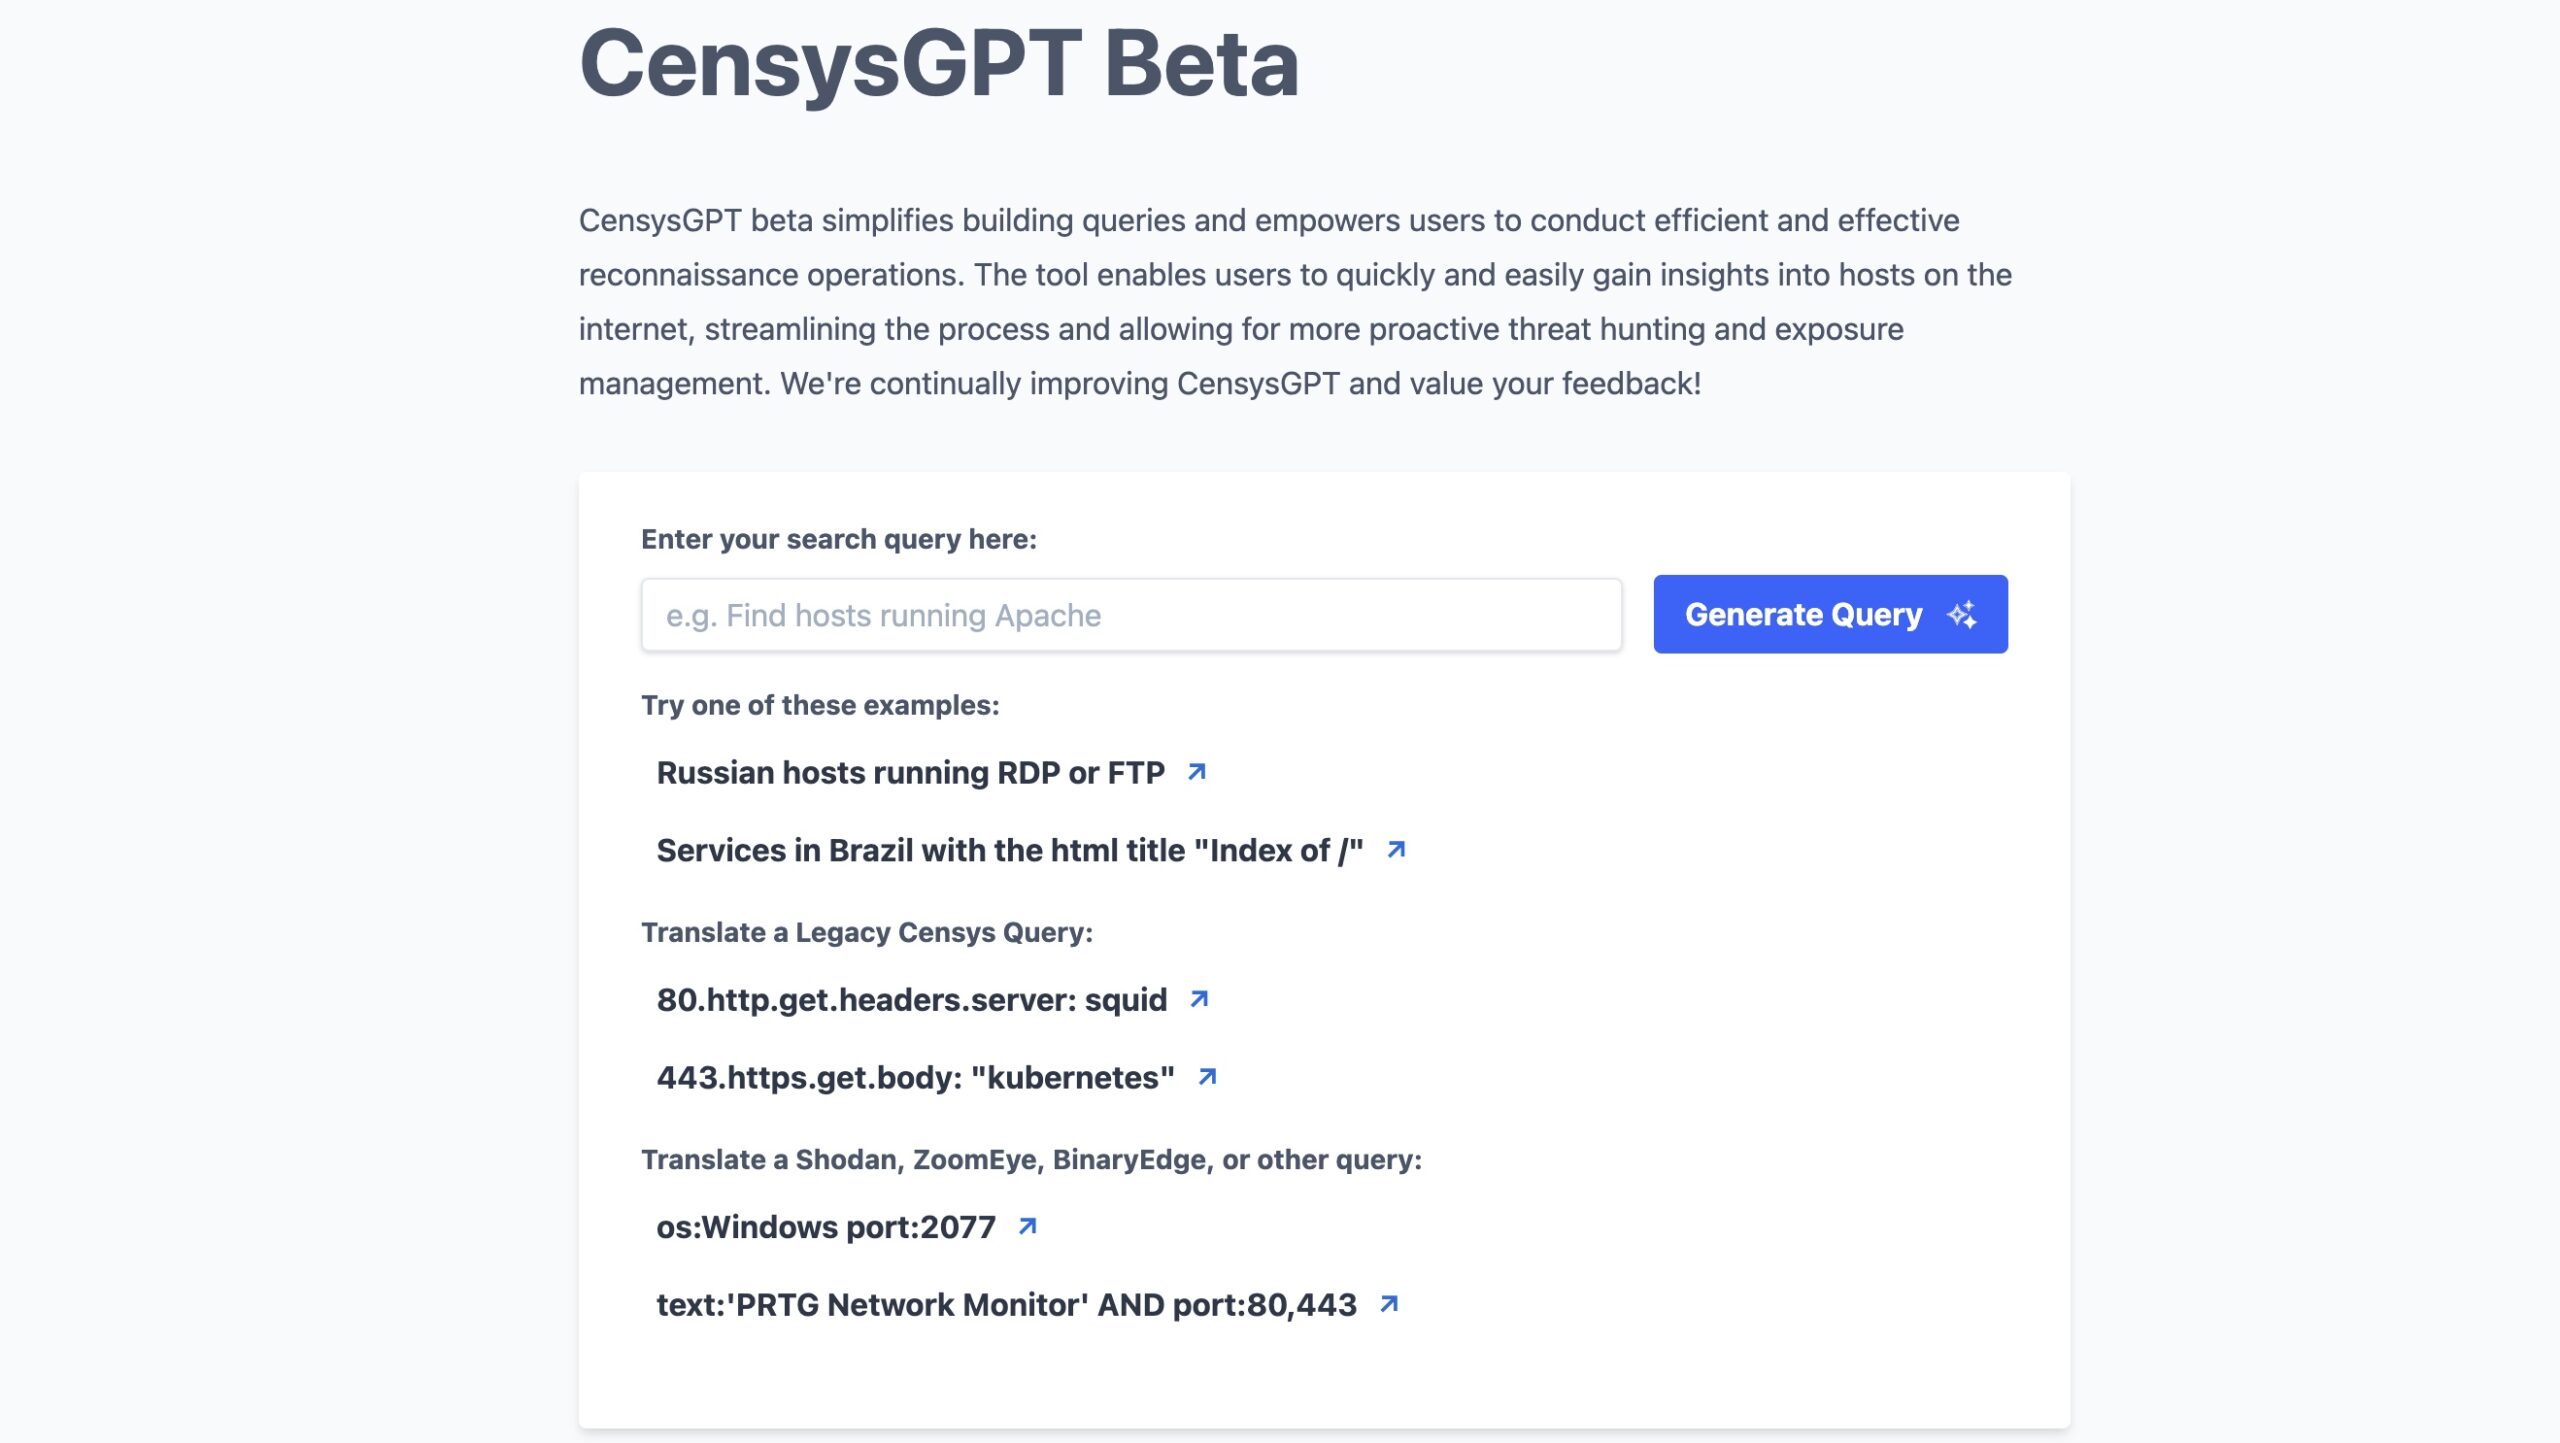Click the "Translate a Legacy Censys Query" heading
The height and width of the screenshot is (1443, 2560).
tap(866, 932)
